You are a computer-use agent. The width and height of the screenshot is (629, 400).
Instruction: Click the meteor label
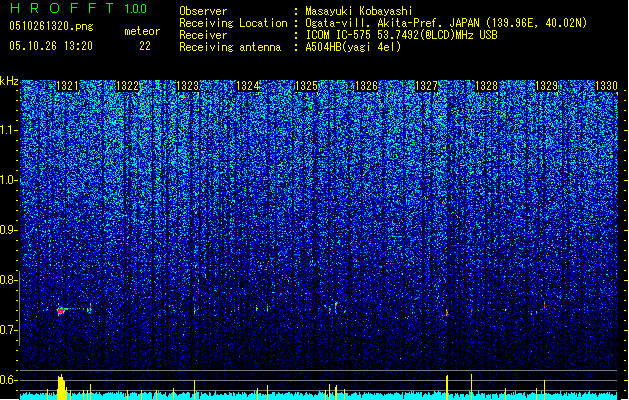tap(142, 31)
